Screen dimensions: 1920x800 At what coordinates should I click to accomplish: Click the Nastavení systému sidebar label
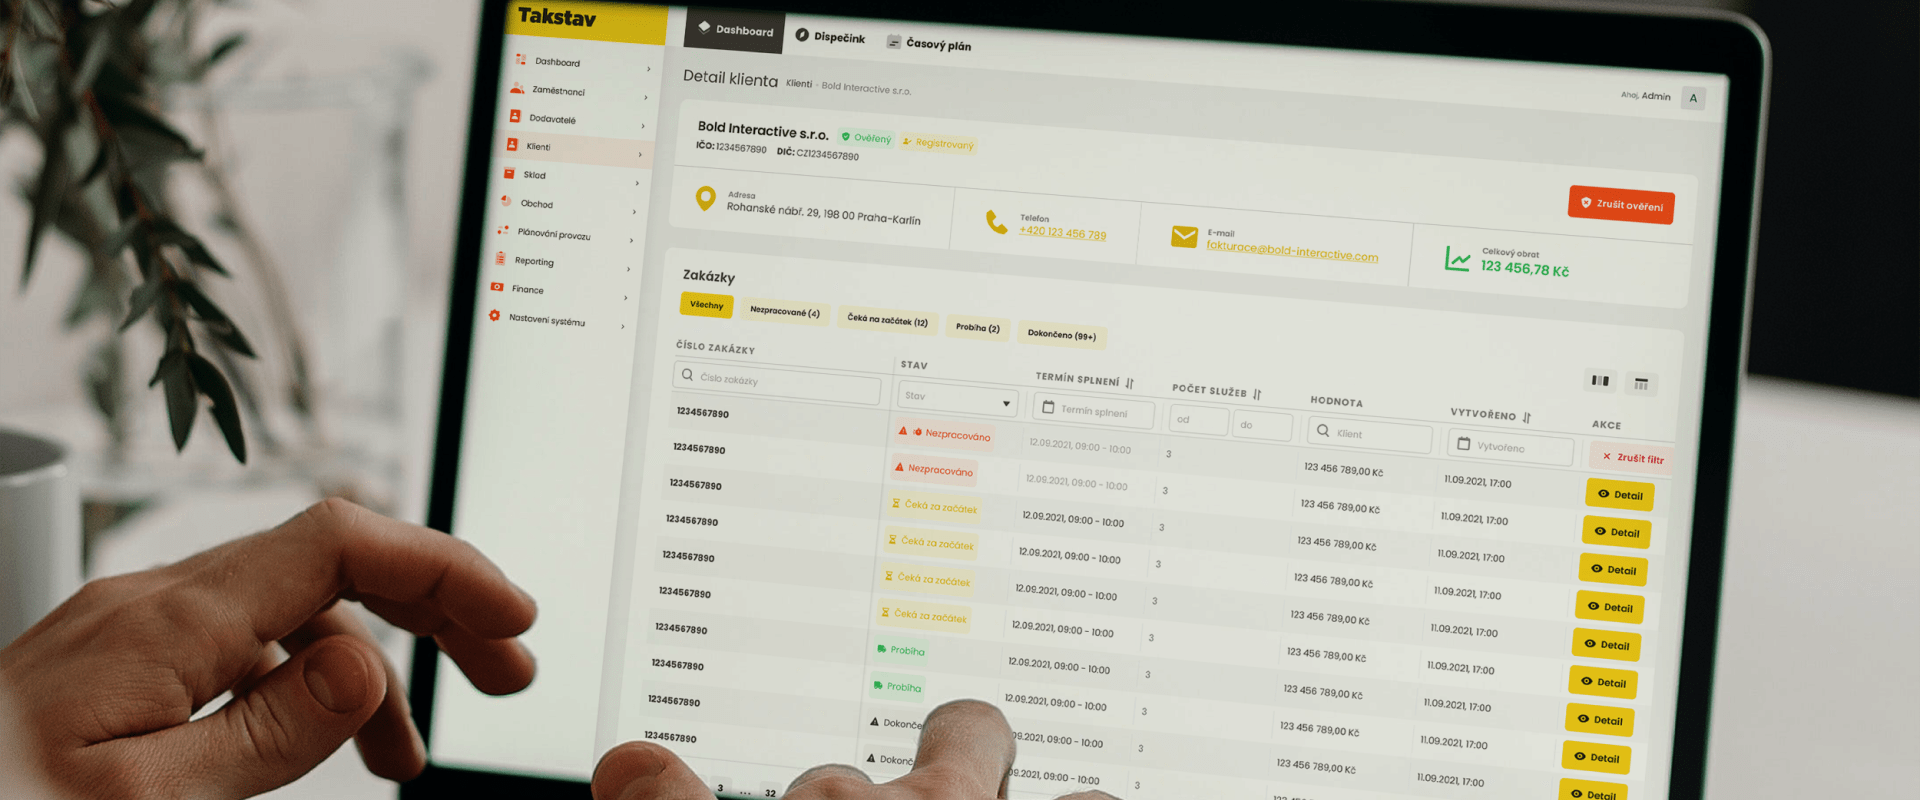(x=547, y=320)
